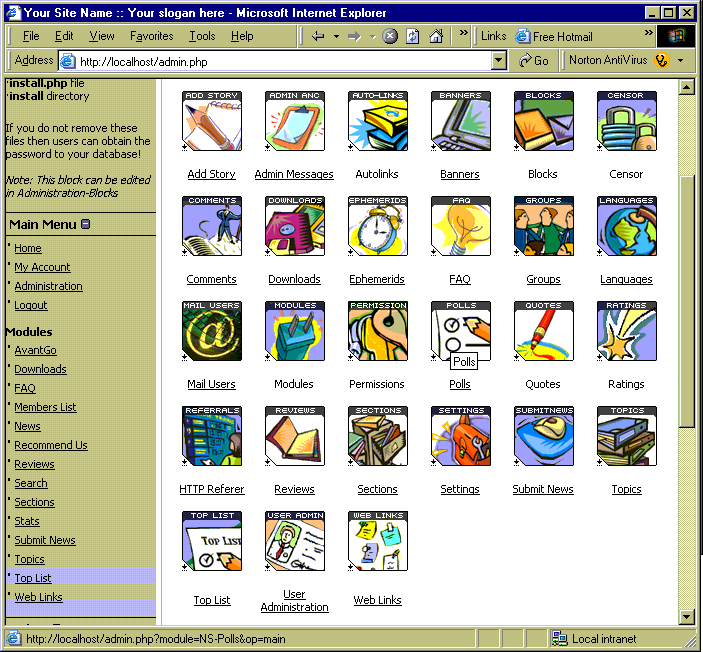Viewport: 703px width, 652px height.
Task: Click the Top List admin icon
Action: 212,542
